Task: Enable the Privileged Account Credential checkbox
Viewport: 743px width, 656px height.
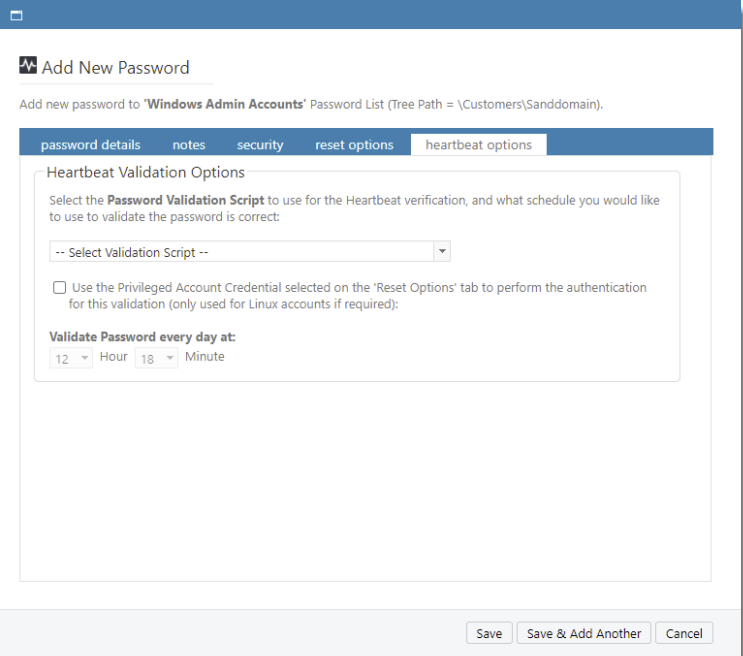Action: click(x=60, y=288)
